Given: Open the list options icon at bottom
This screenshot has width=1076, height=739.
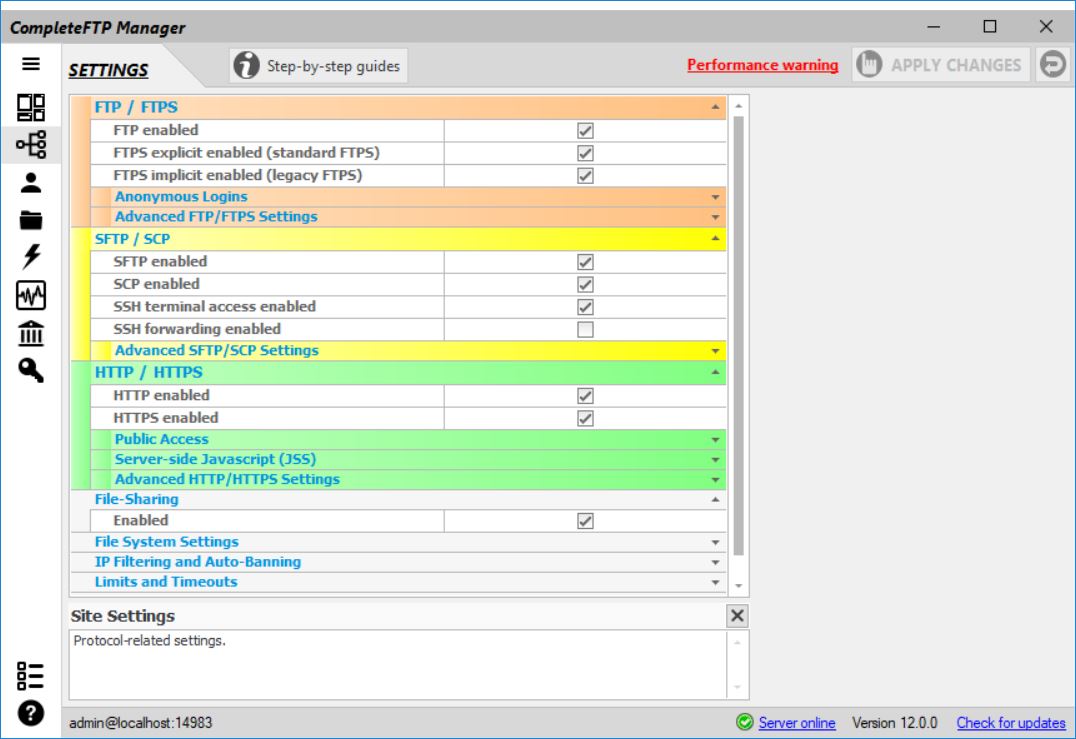Looking at the screenshot, I should (31, 676).
